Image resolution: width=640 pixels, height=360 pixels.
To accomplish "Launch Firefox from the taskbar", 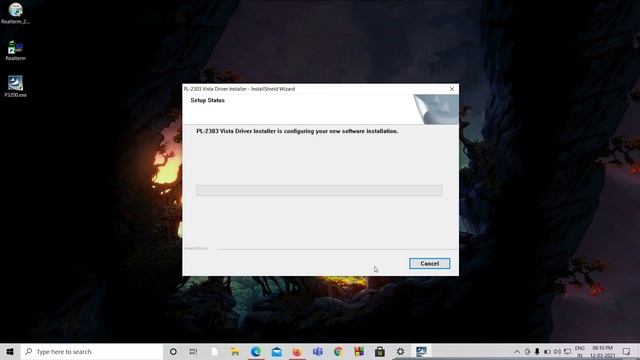I will point(297,351).
